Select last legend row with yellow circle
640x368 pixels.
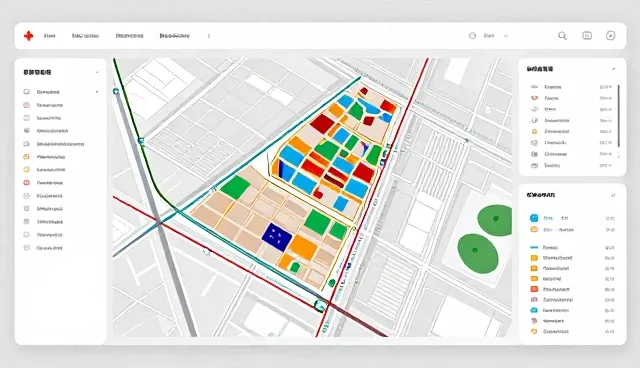[x=572, y=332]
